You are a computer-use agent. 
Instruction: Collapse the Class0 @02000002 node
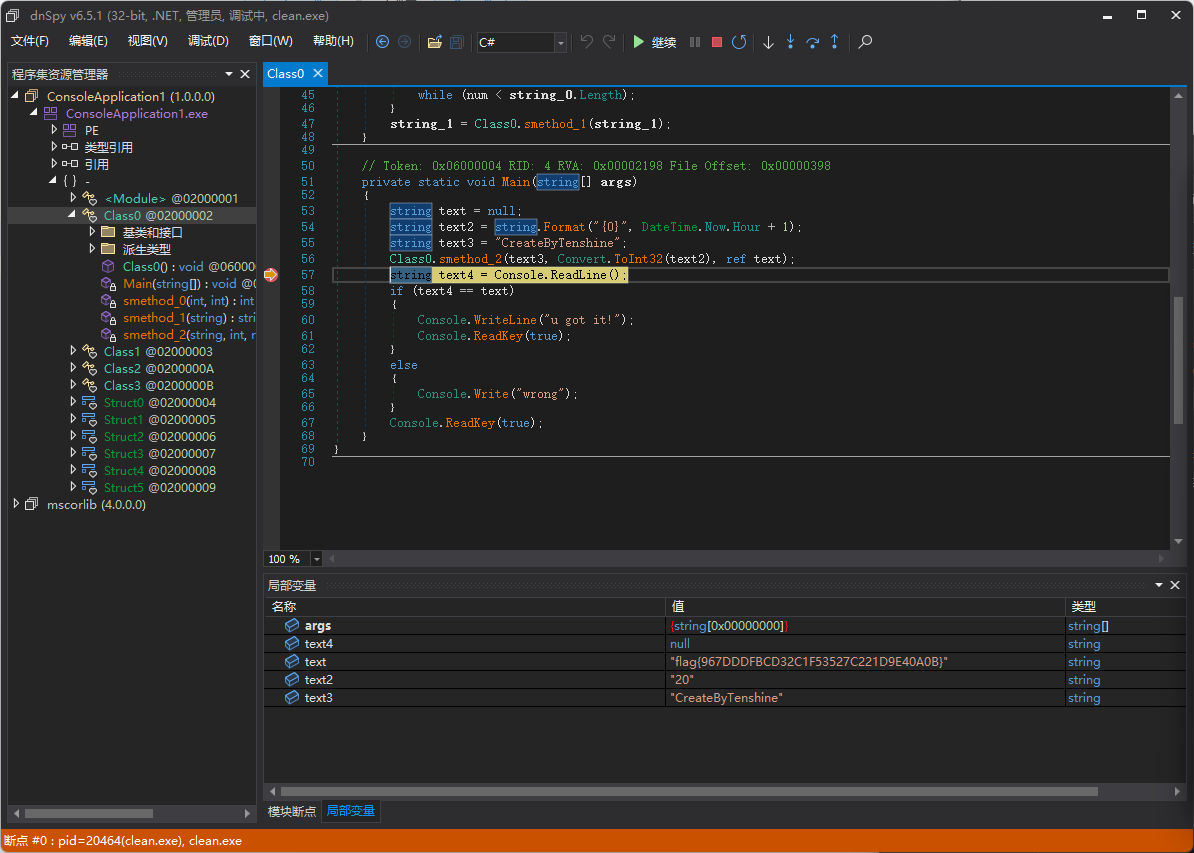pos(72,215)
